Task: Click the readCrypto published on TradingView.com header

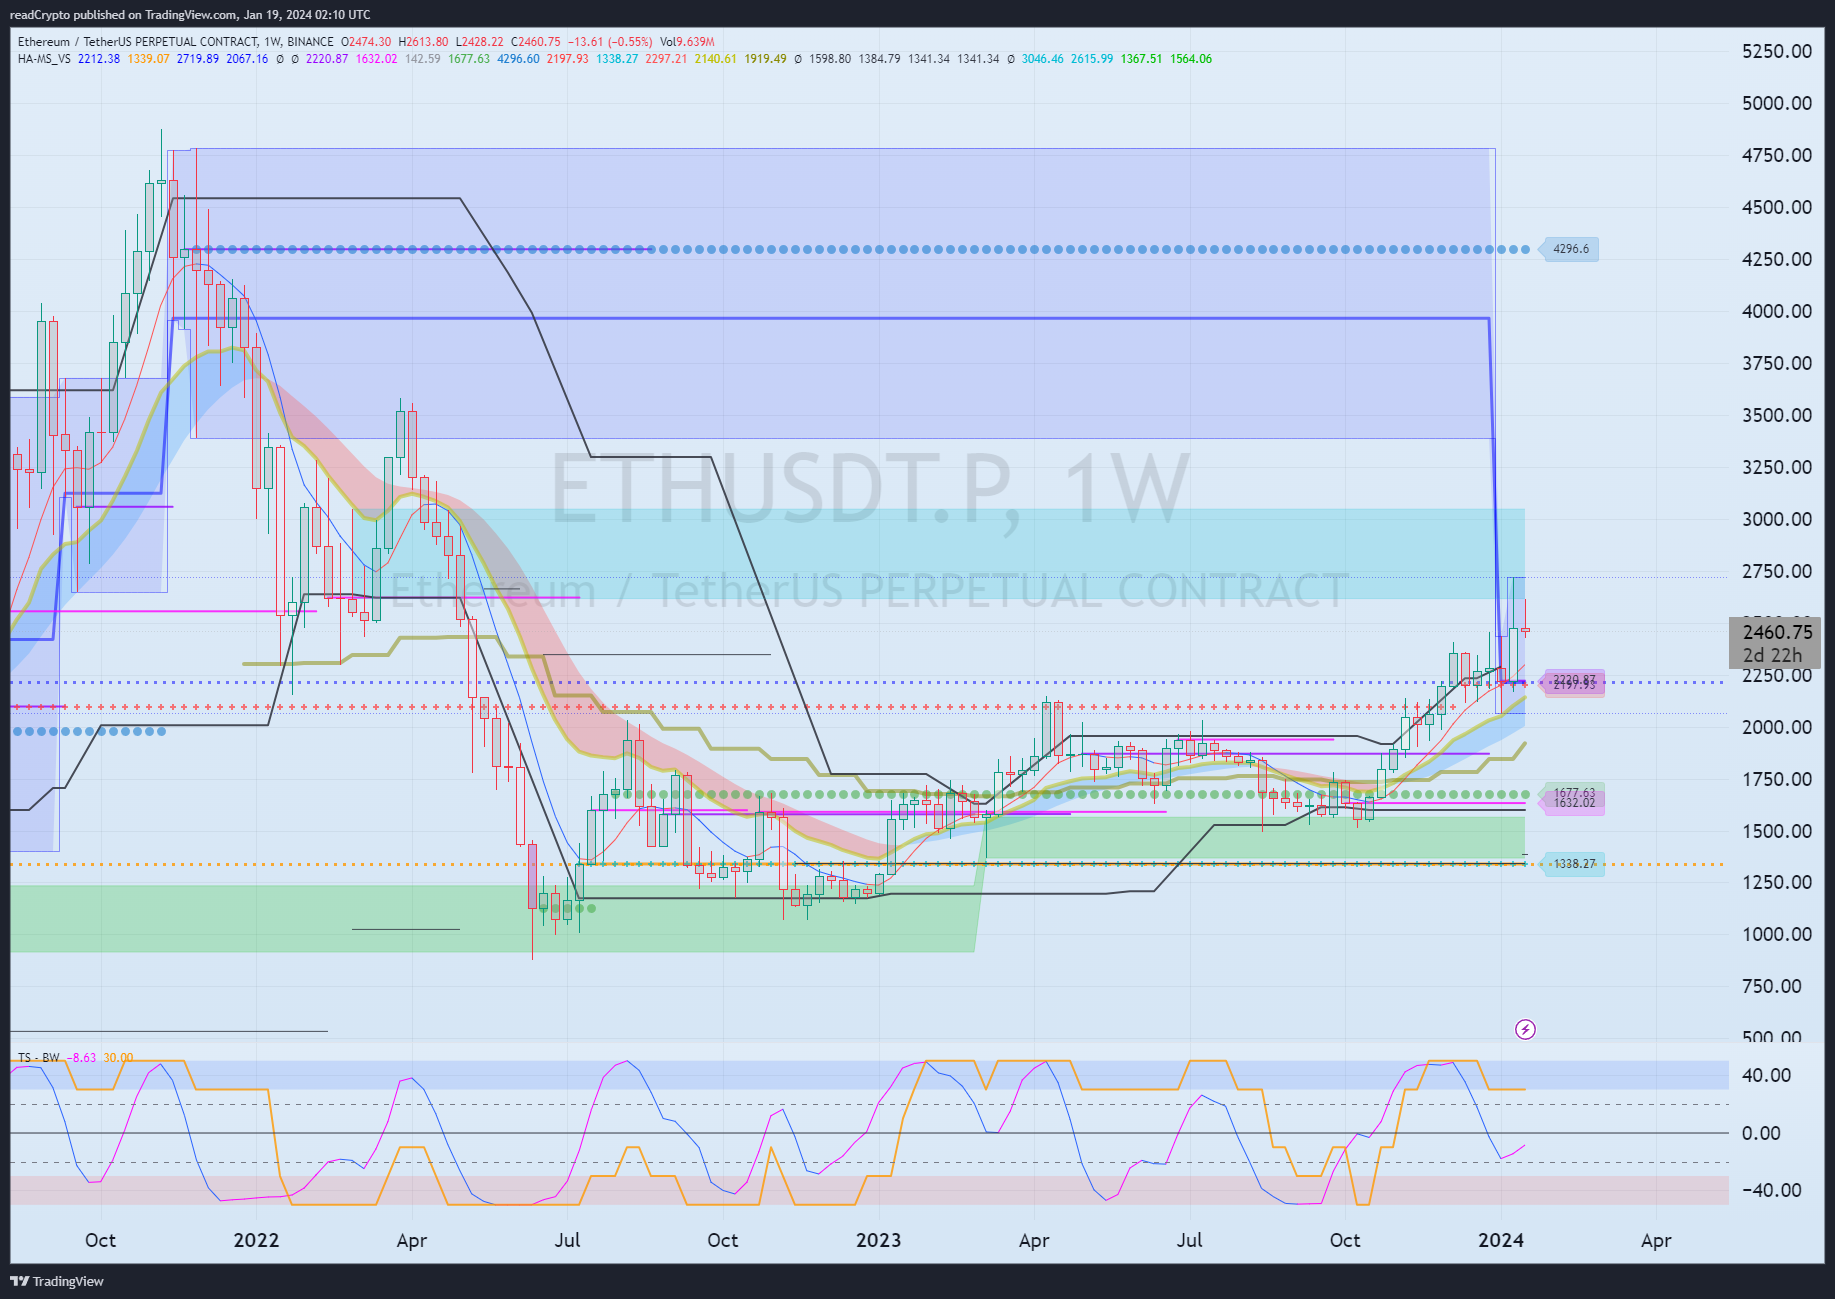Action: click(x=190, y=14)
